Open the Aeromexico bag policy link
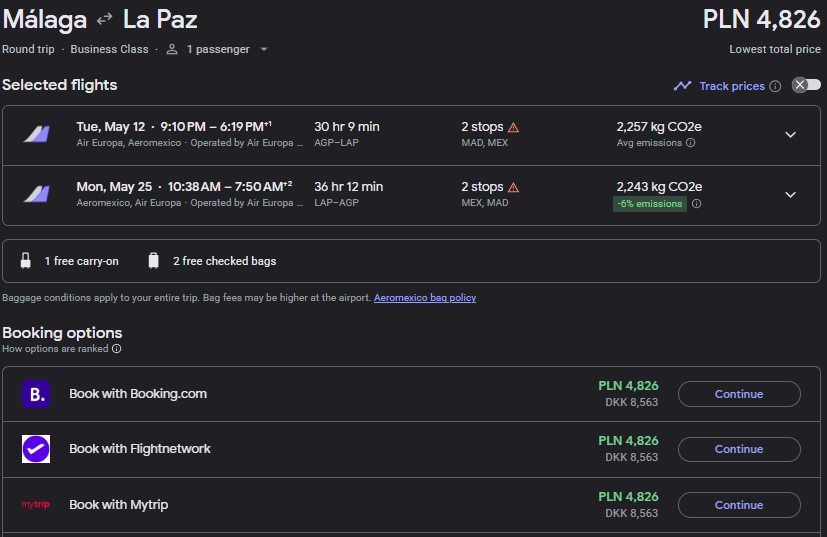Image resolution: width=827 pixels, height=537 pixels. (x=425, y=298)
